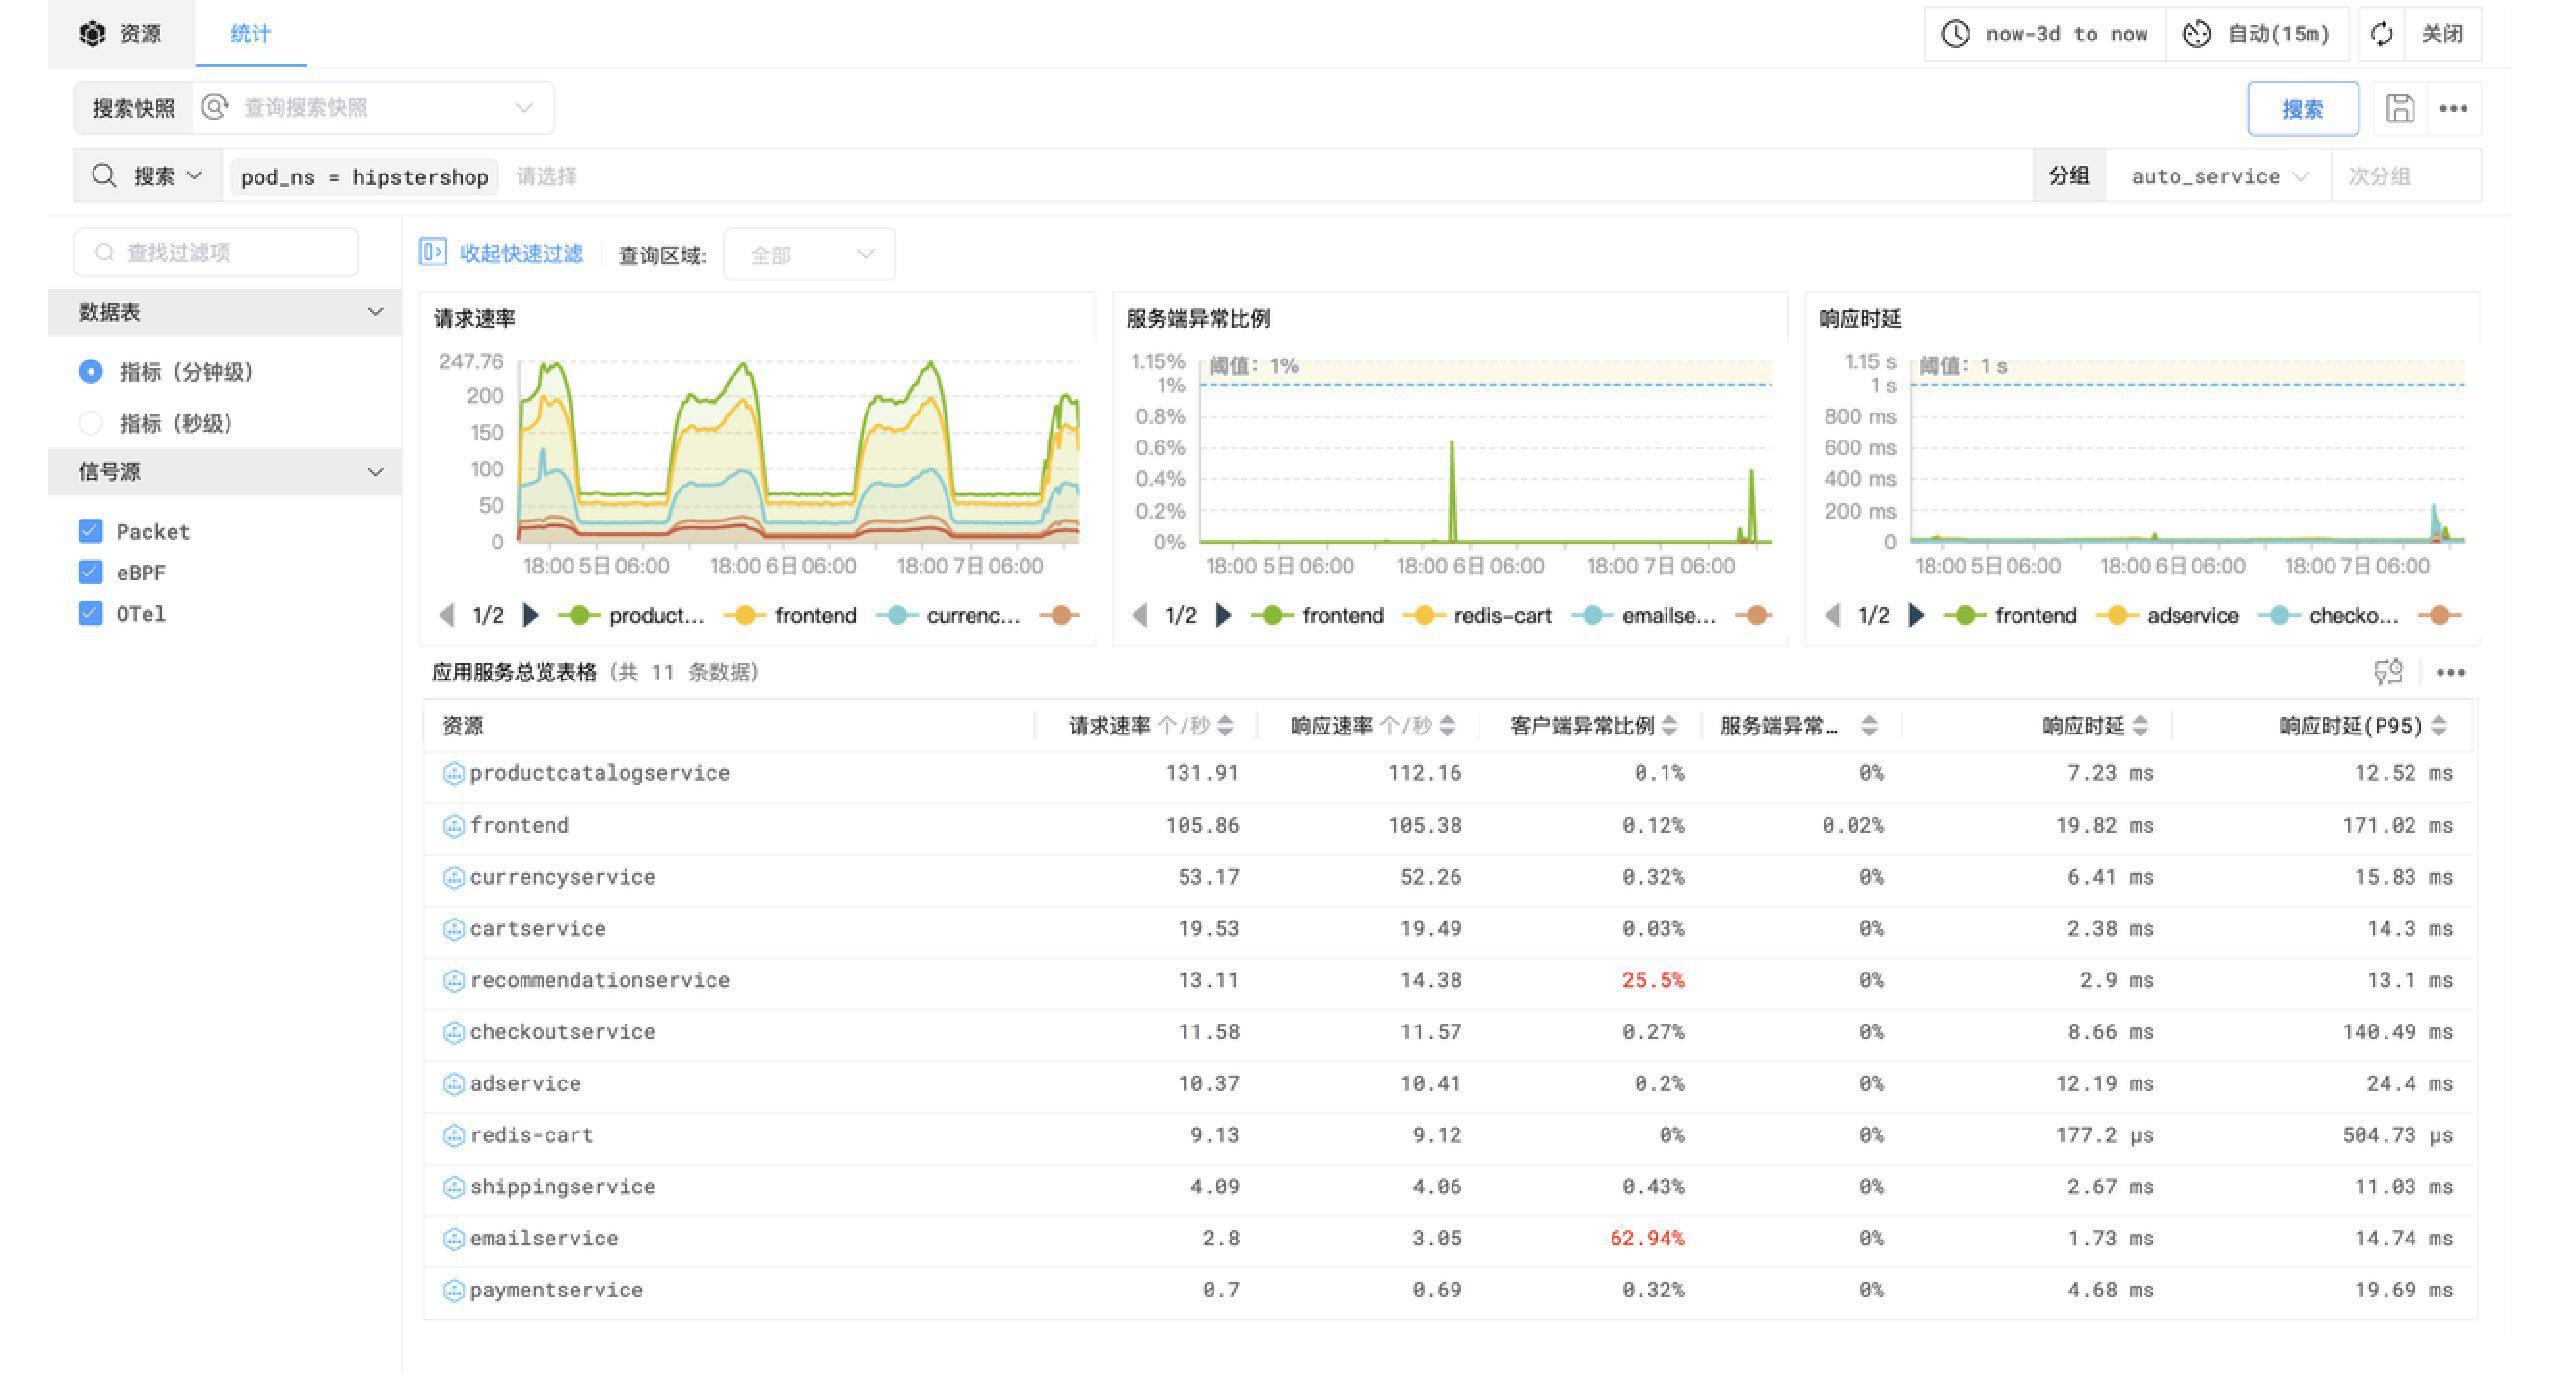This screenshot has width=2560, height=1400.
Task: Sort the table by 响应时延(P95) column
Action: tap(2438, 726)
